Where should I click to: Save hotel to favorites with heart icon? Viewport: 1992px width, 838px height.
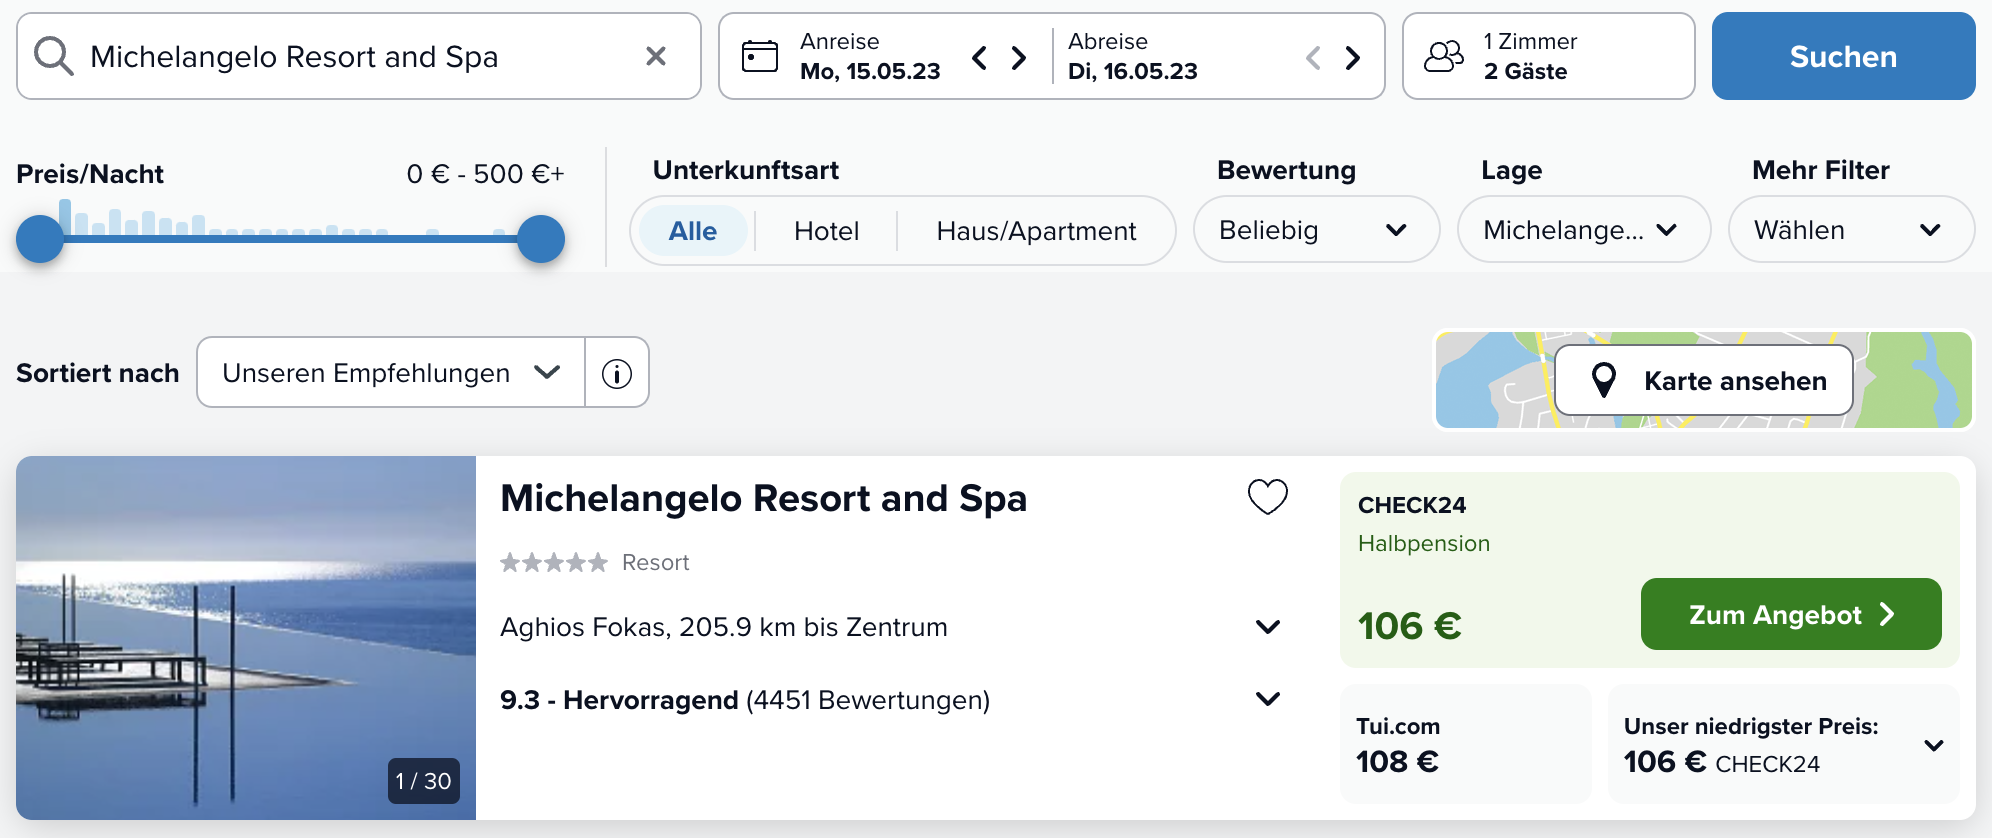click(1268, 497)
